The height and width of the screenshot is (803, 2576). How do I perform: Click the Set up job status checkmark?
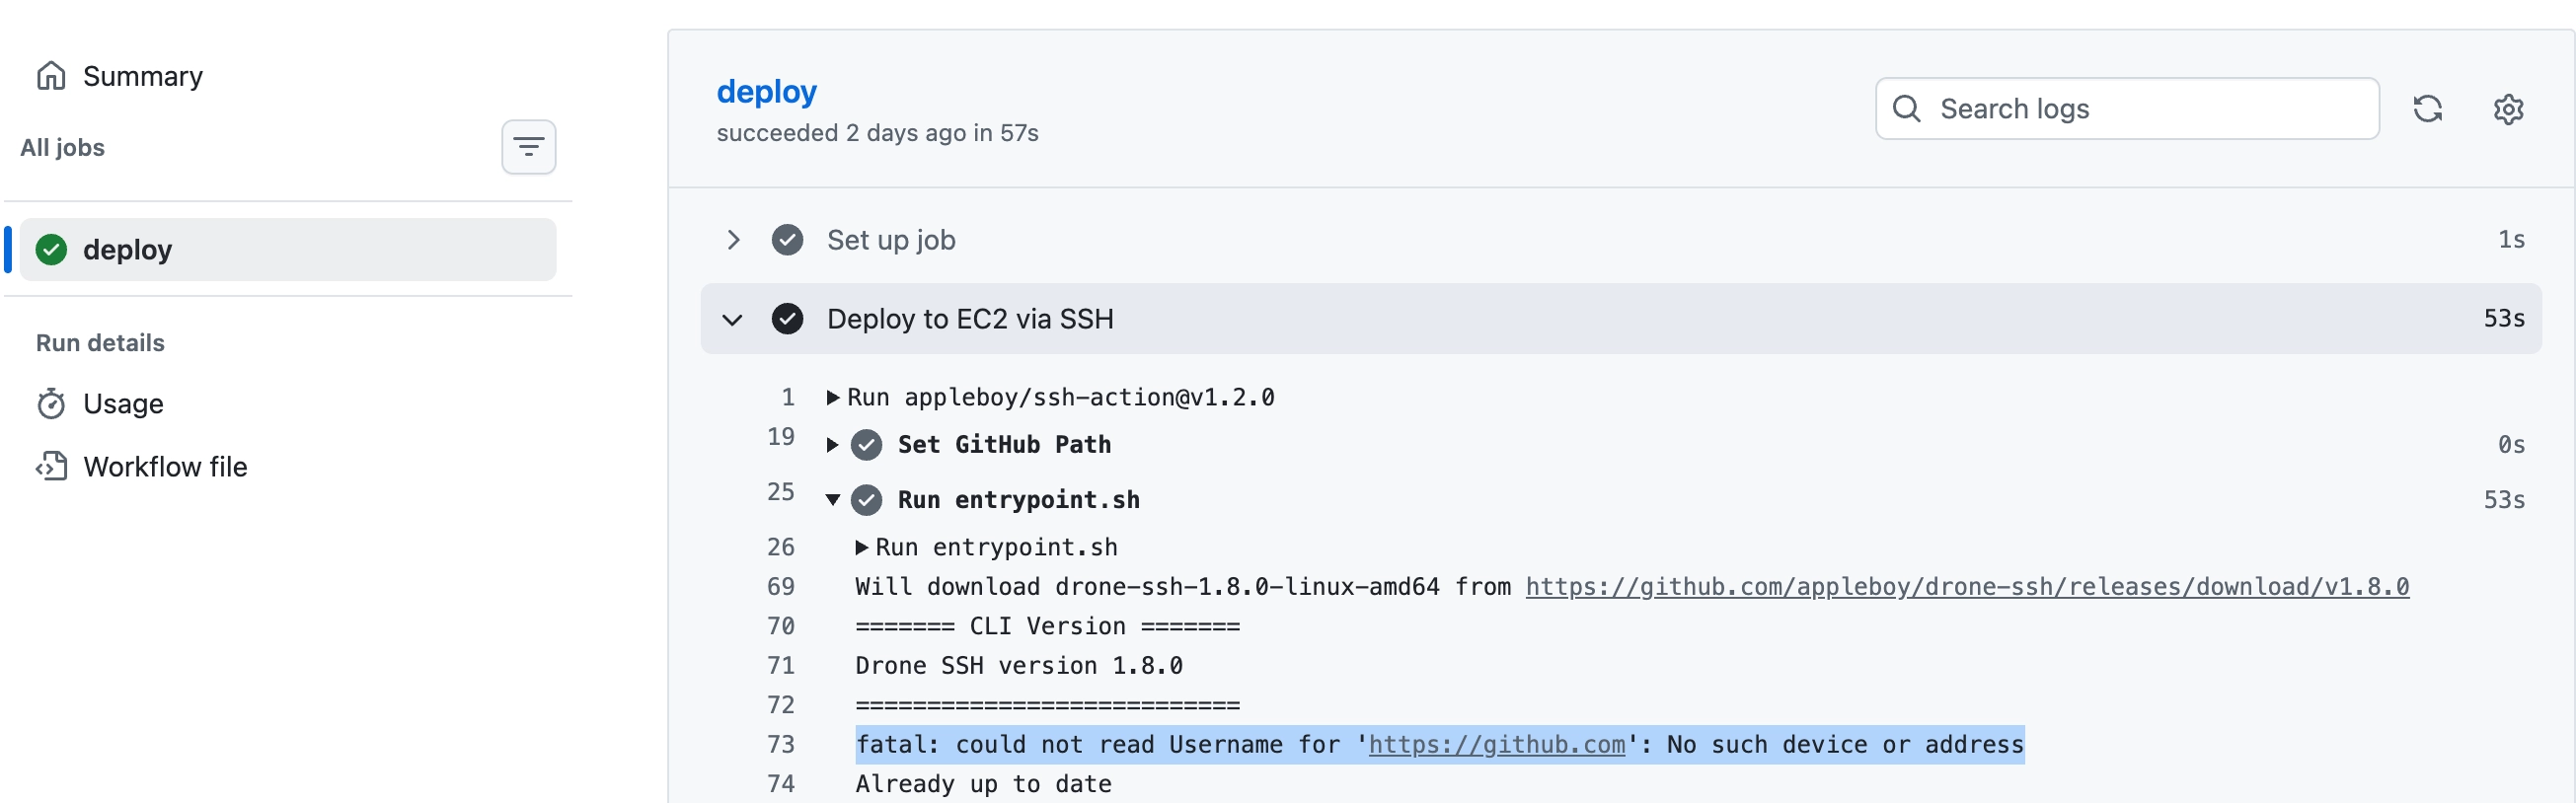[787, 240]
